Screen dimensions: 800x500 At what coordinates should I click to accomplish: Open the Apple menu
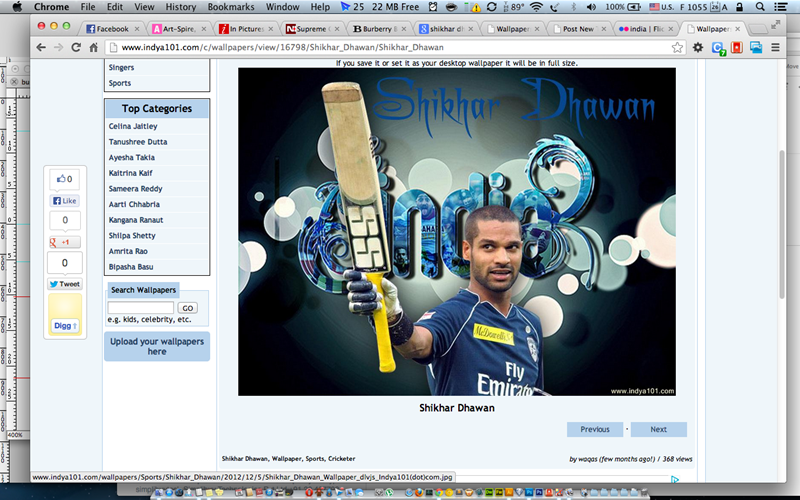pyautogui.click(x=16, y=7)
